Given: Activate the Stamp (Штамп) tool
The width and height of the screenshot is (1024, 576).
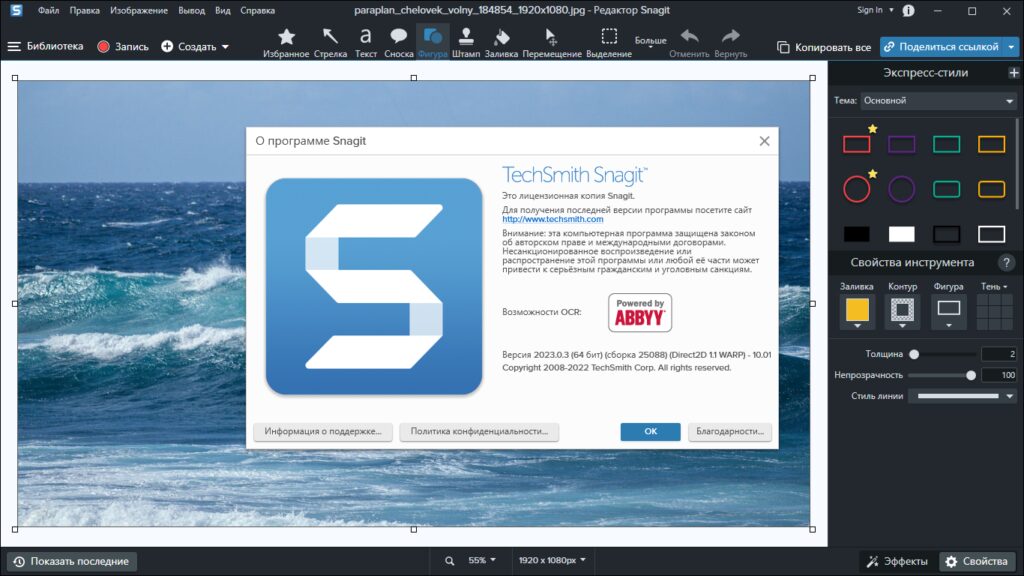Looking at the screenshot, I should [x=465, y=40].
